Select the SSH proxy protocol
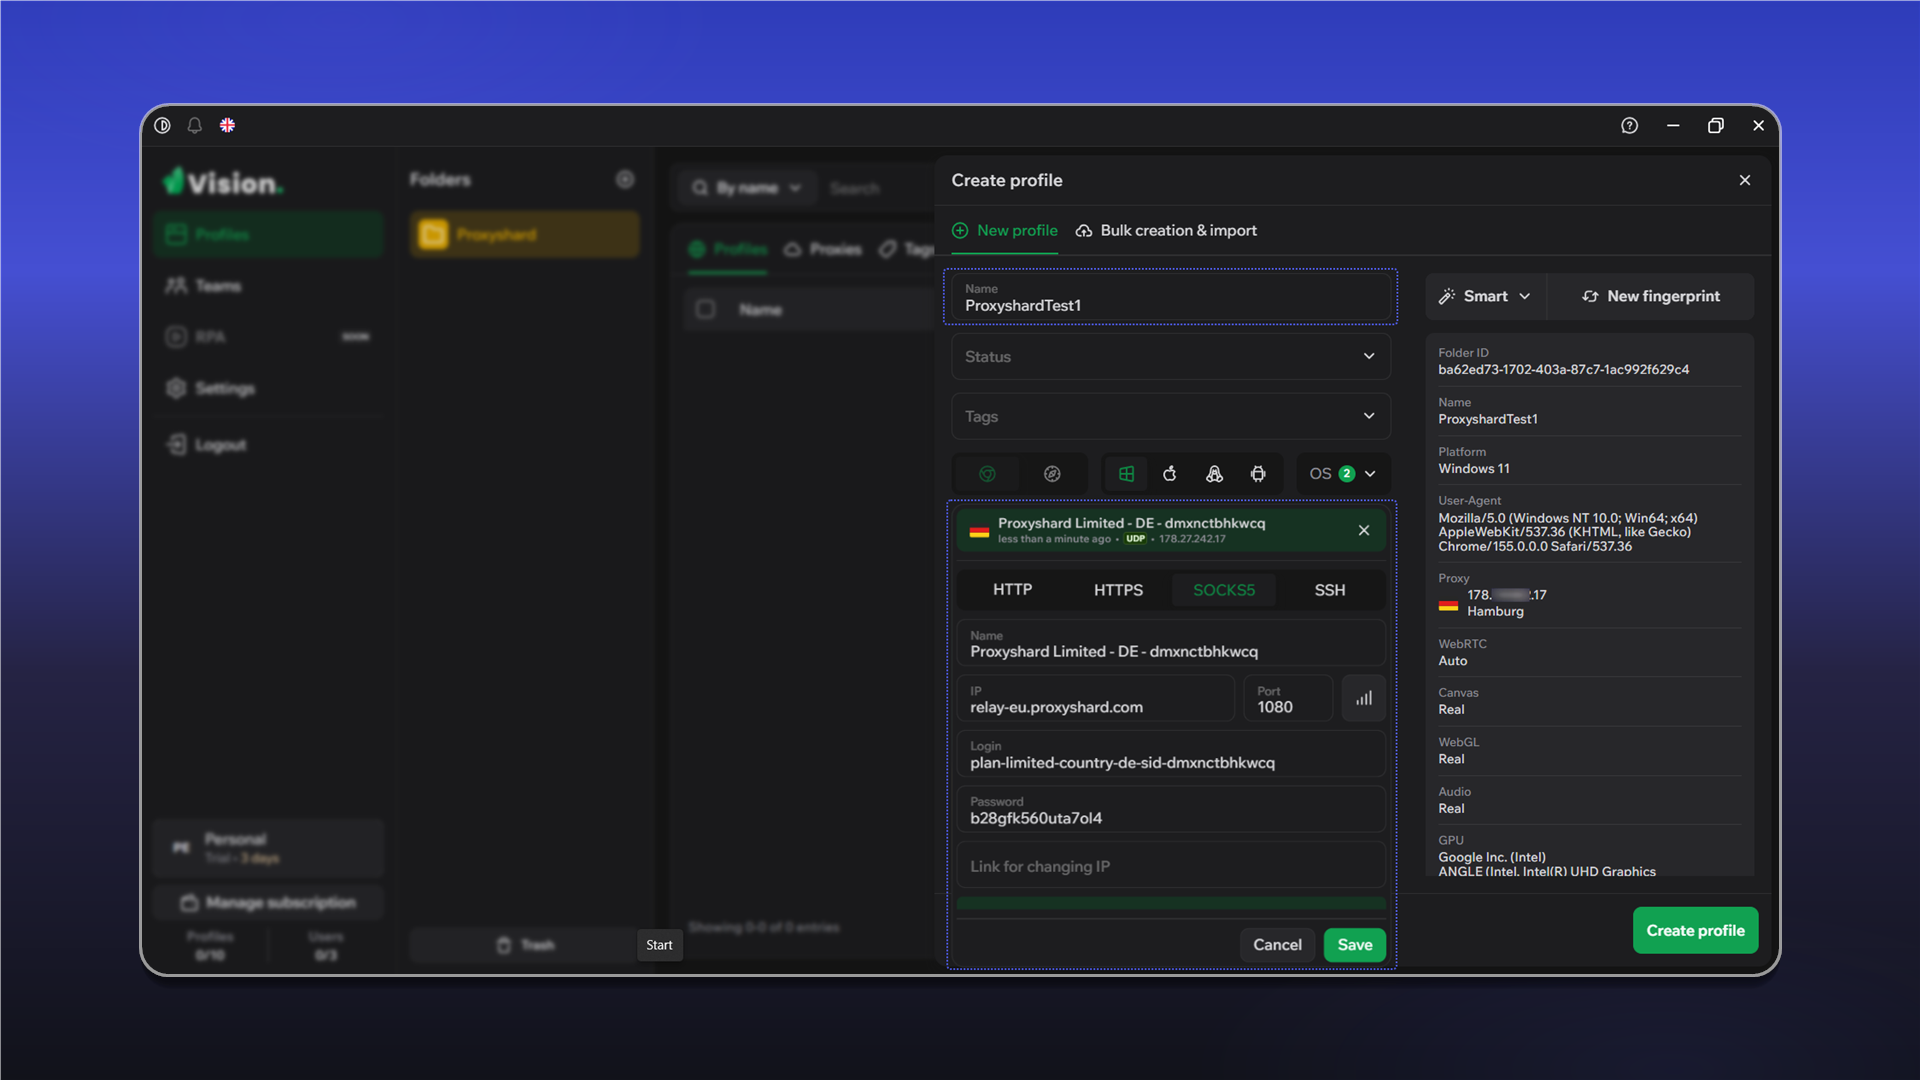Viewport: 1920px width, 1080px height. [1330, 590]
